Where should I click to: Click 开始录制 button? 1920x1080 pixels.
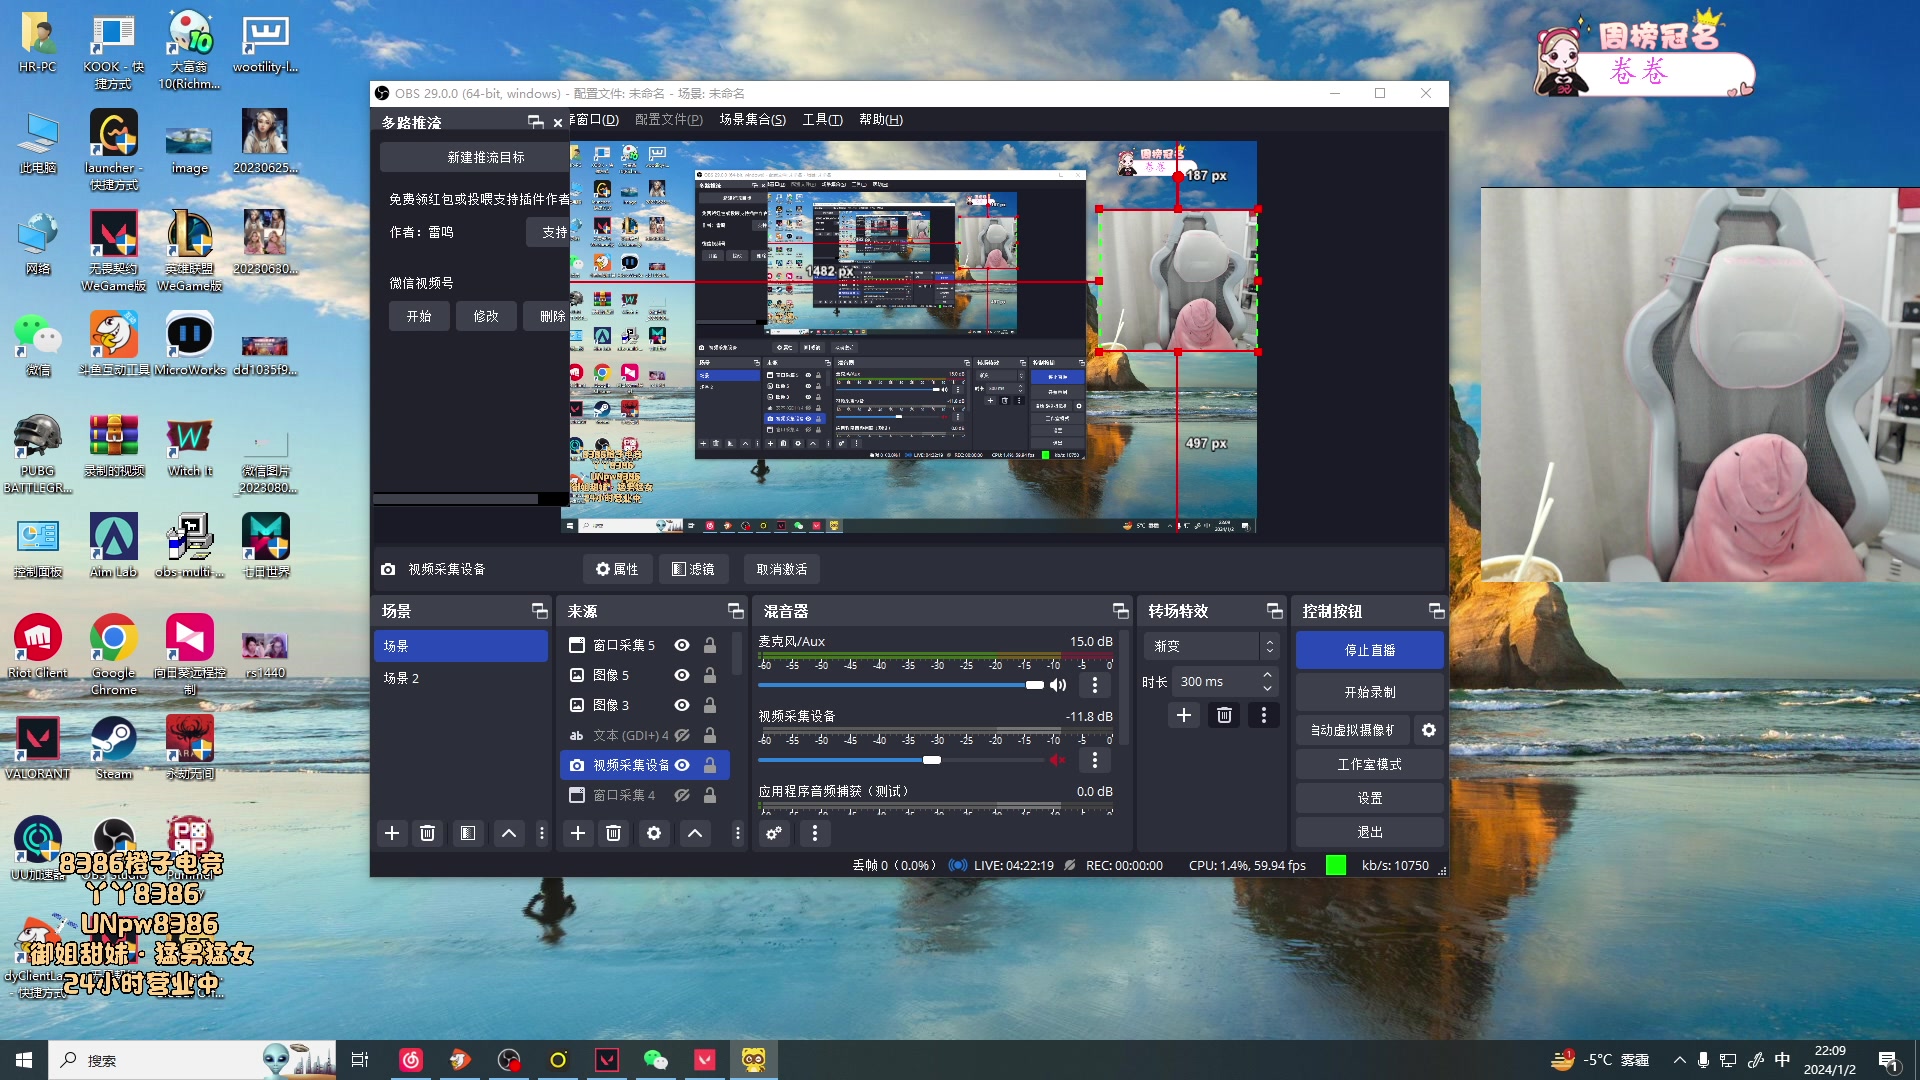tap(1369, 692)
